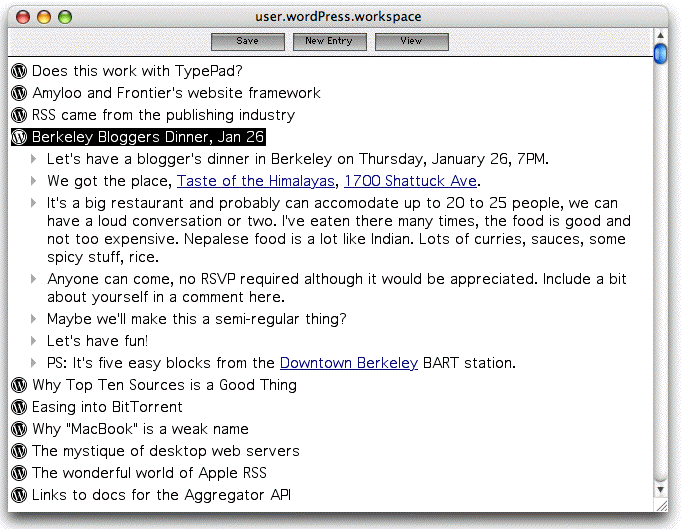684x529 pixels.
Task: Select "The mystique of desktop web servers" entry
Action: (165, 451)
